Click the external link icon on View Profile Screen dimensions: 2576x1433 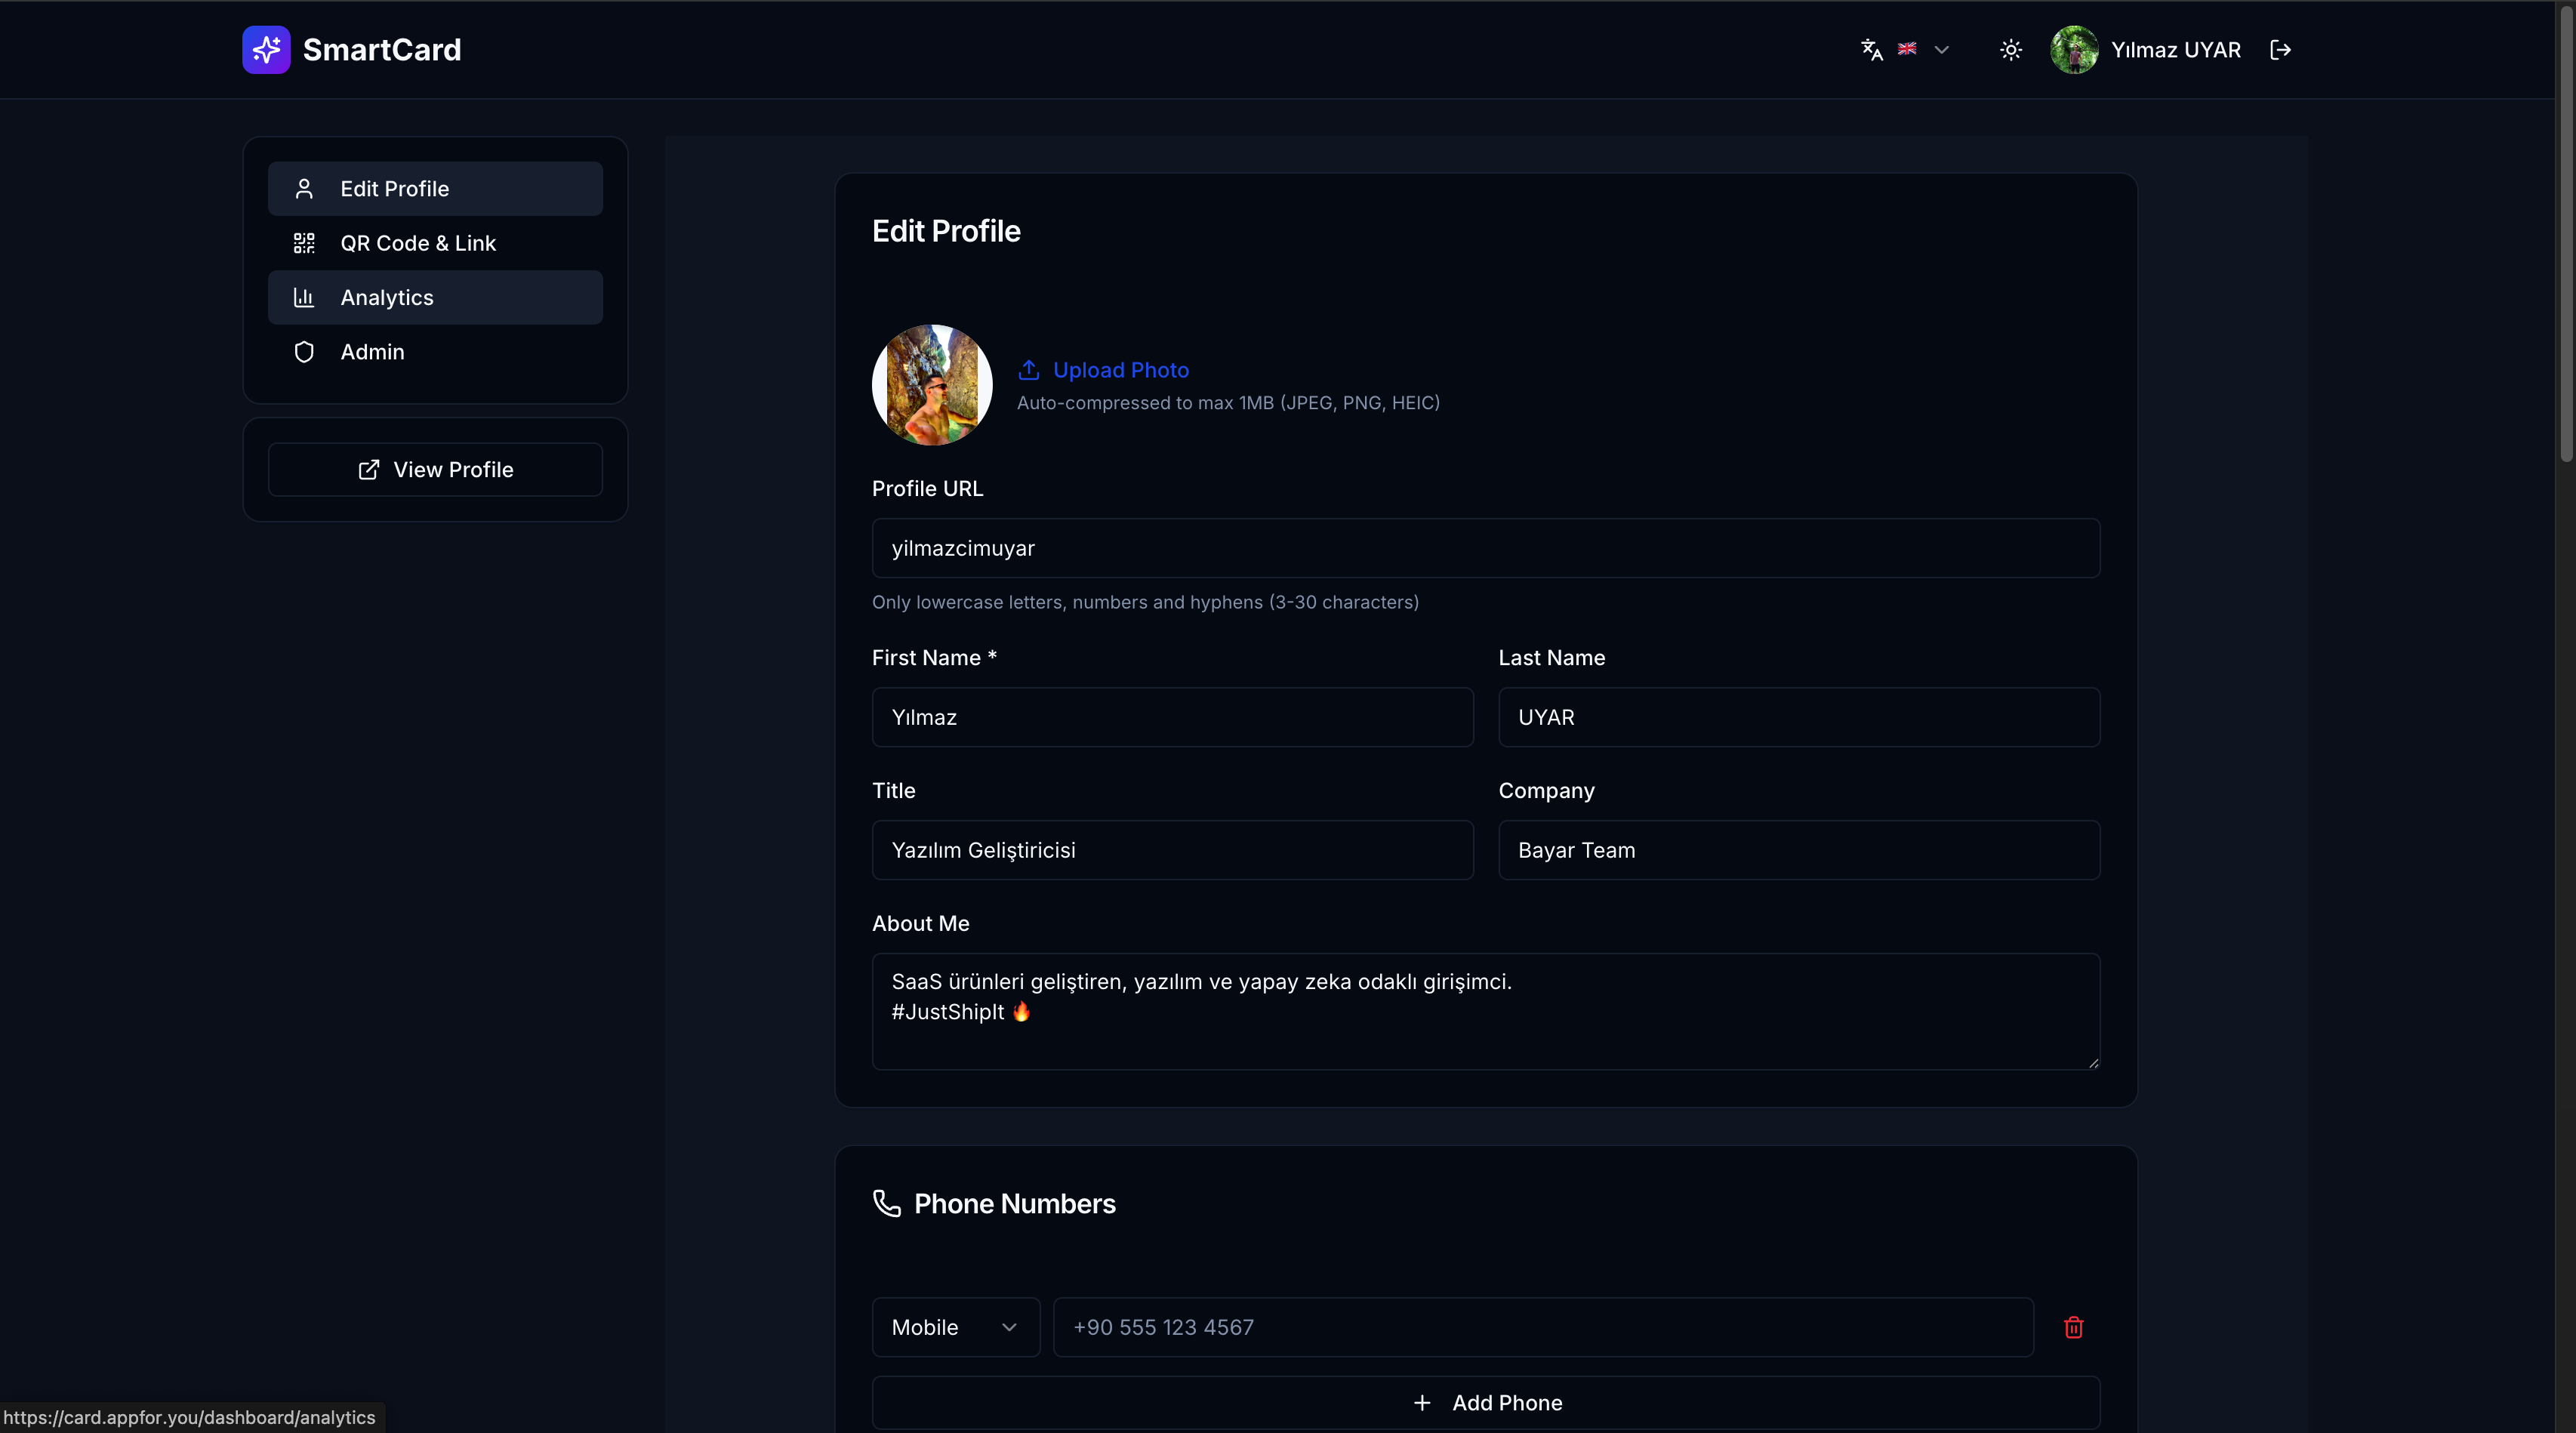368,470
